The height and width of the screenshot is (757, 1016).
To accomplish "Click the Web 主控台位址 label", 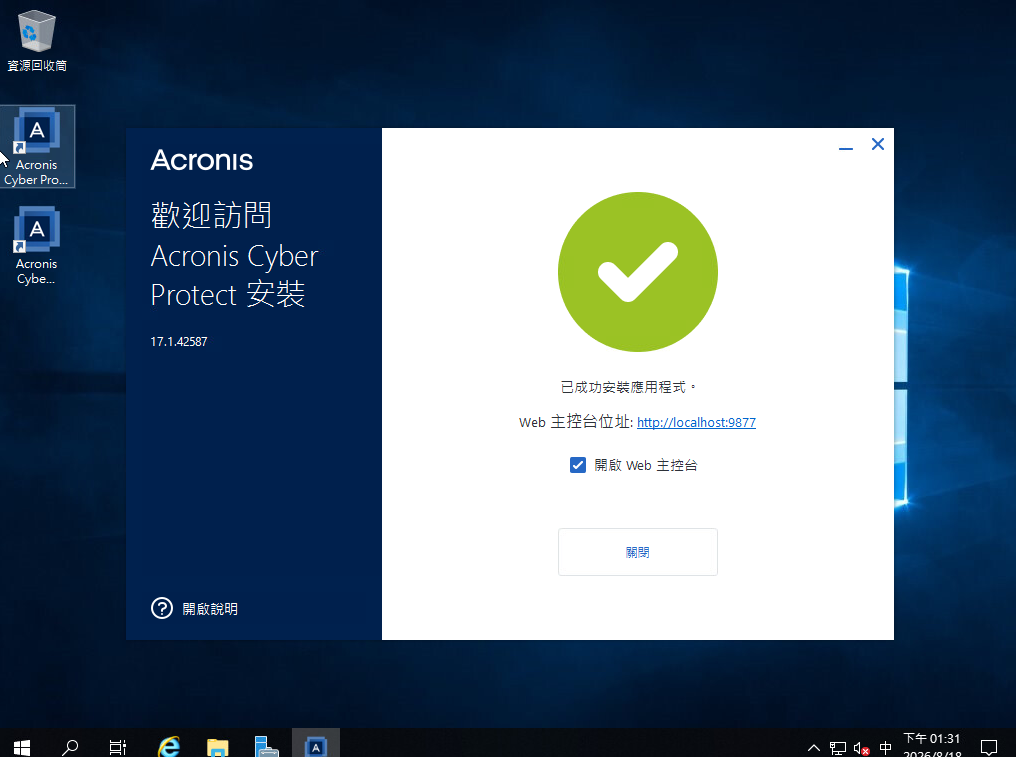I will tap(575, 422).
